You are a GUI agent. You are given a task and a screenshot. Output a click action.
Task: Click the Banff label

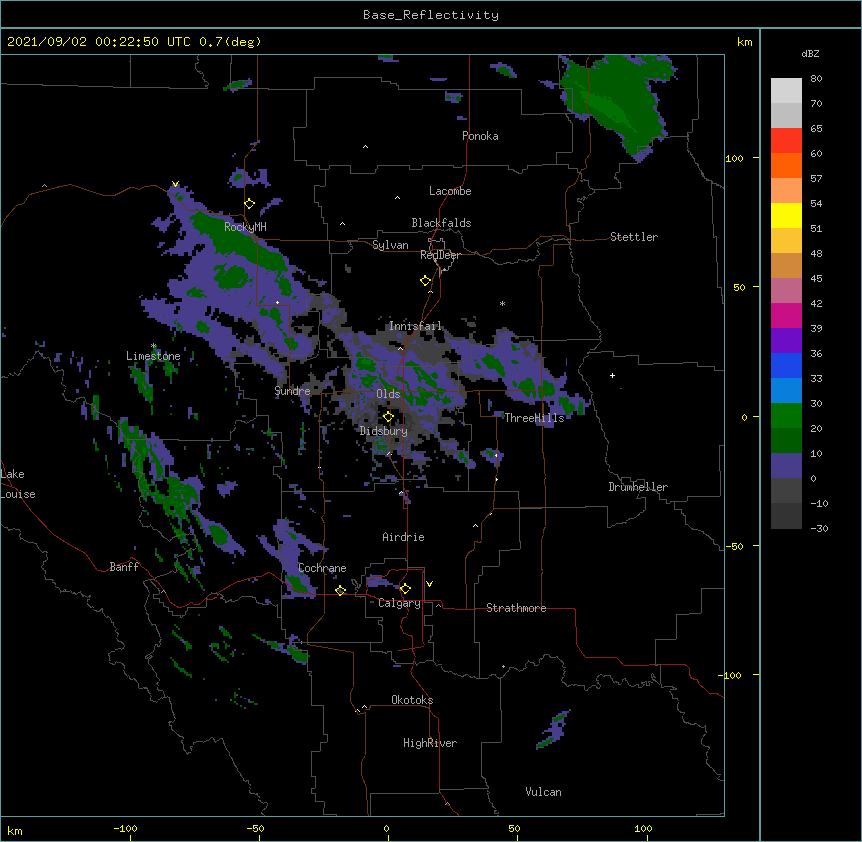point(124,567)
